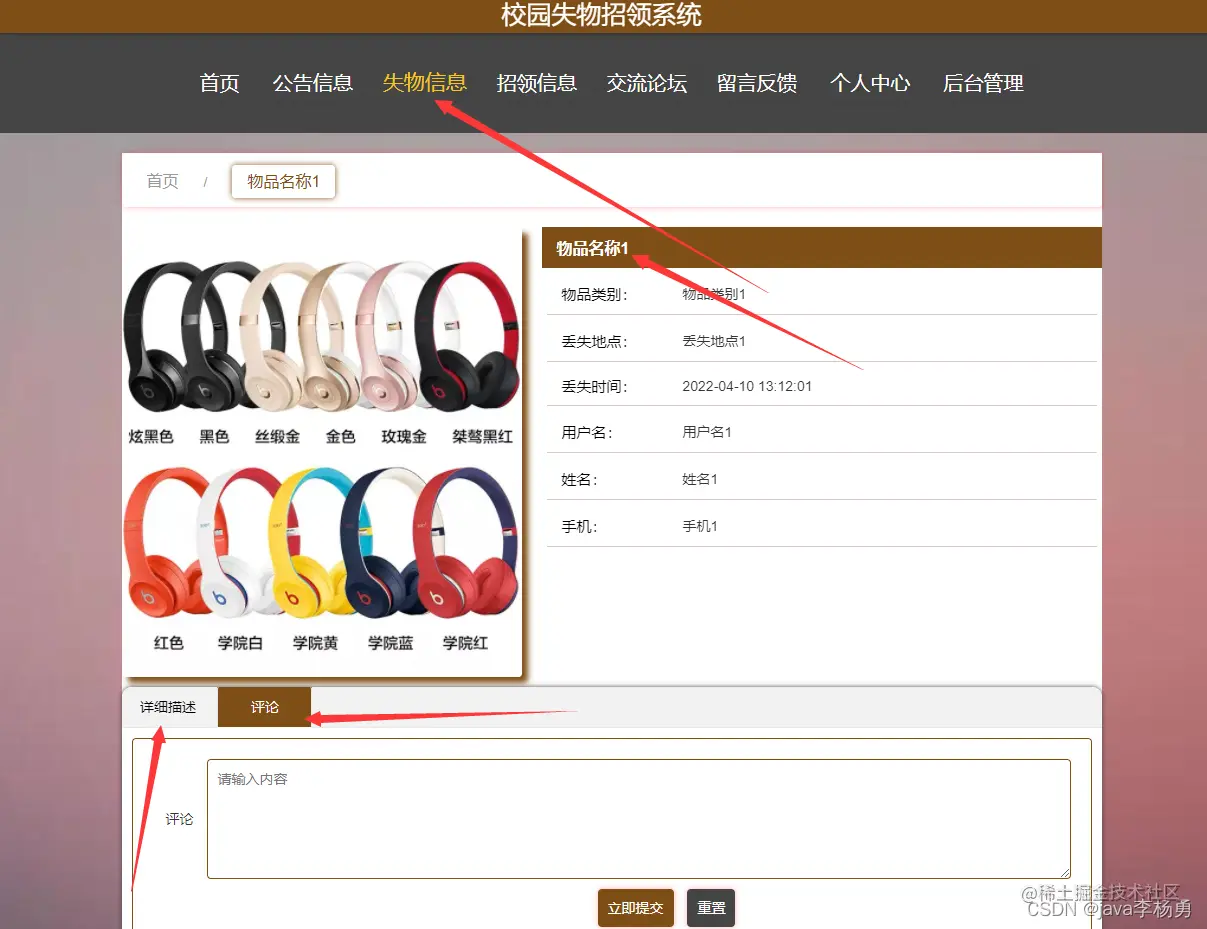Select the 失物信息 menu item
Viewport: 1207px width, 929px height.
click(425, 83)
